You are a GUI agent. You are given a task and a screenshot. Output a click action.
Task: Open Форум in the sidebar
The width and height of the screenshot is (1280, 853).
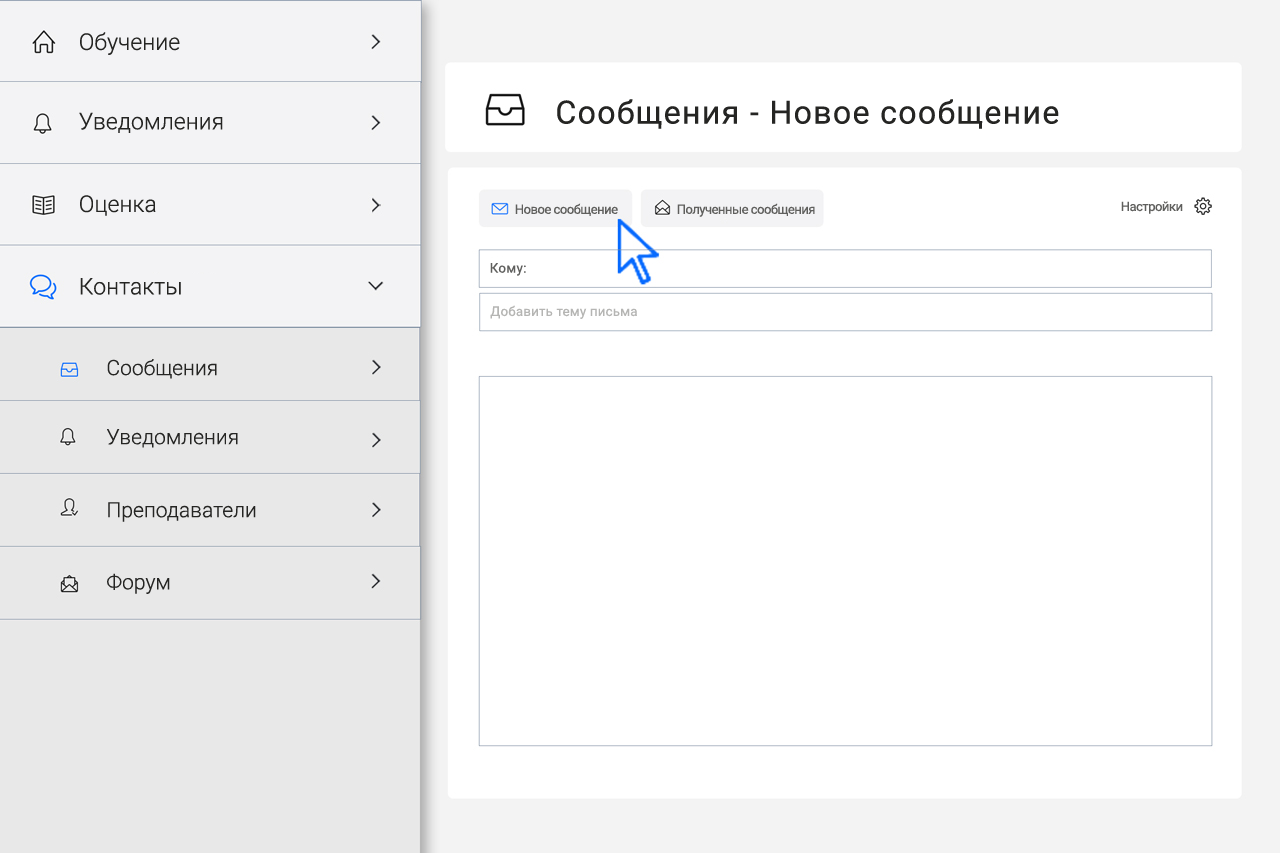pos(210,583)
